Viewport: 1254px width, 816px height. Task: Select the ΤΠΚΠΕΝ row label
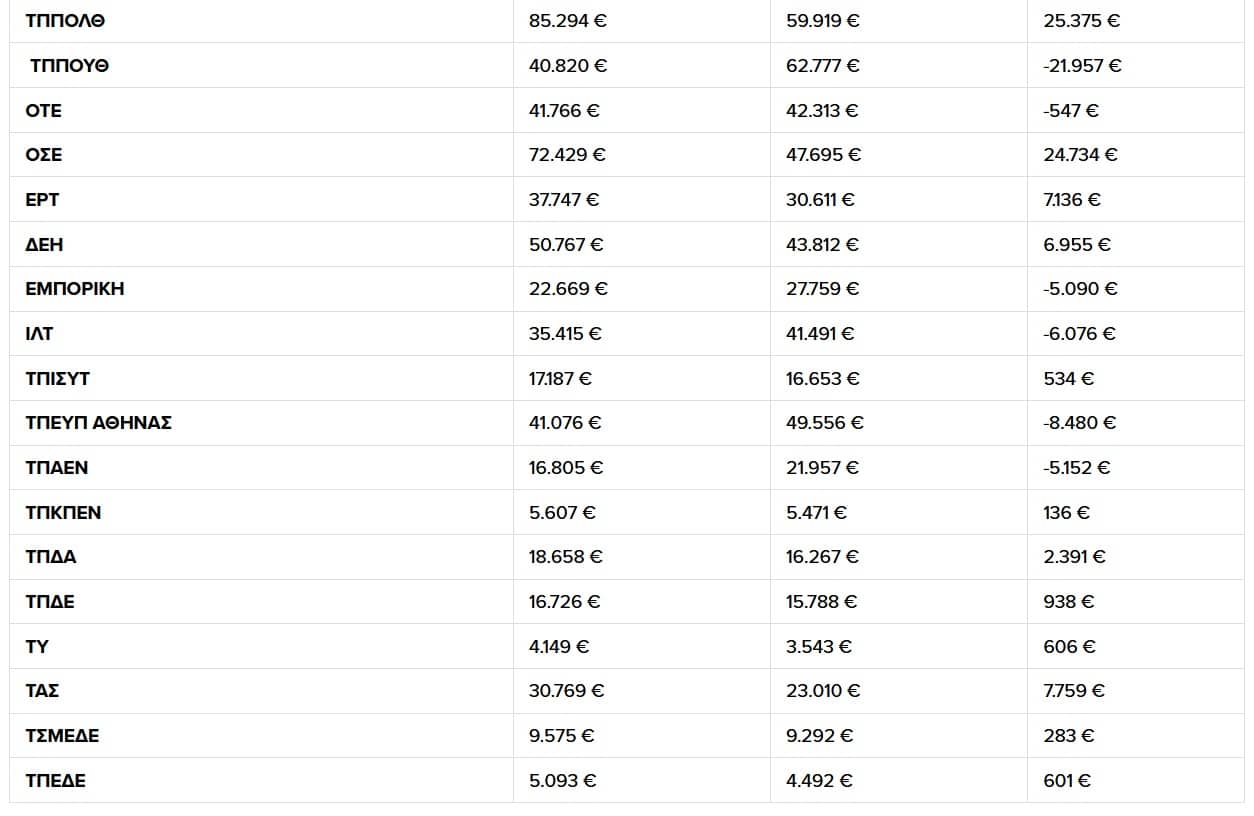click(x=63, y=513)
